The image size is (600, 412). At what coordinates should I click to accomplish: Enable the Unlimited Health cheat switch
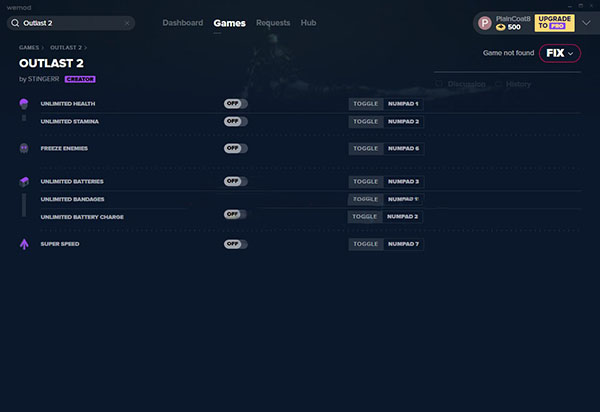point(235,103)
